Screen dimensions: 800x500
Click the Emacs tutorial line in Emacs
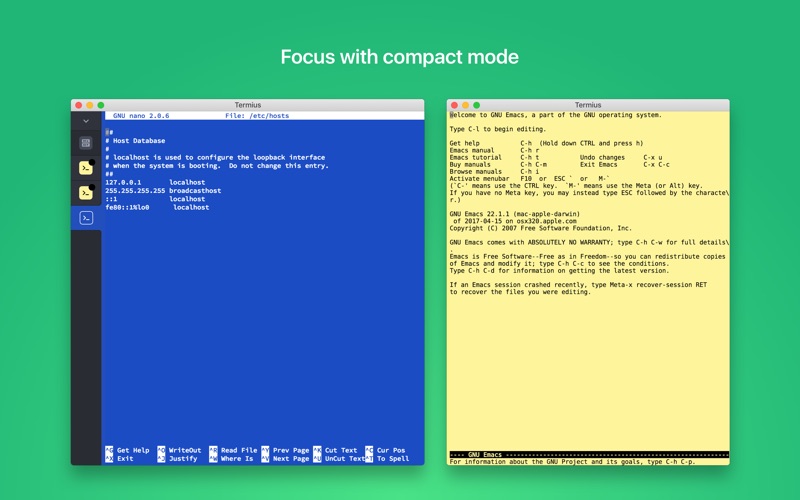(x=476, y=157)
